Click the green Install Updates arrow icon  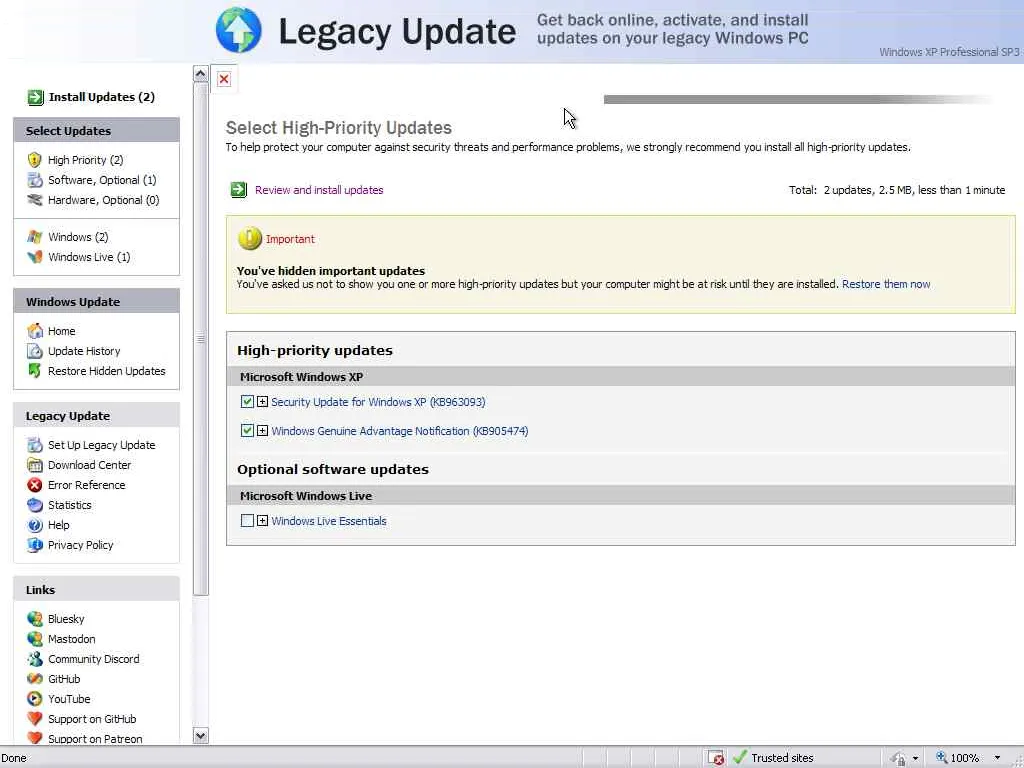click(x=35, y=97)
